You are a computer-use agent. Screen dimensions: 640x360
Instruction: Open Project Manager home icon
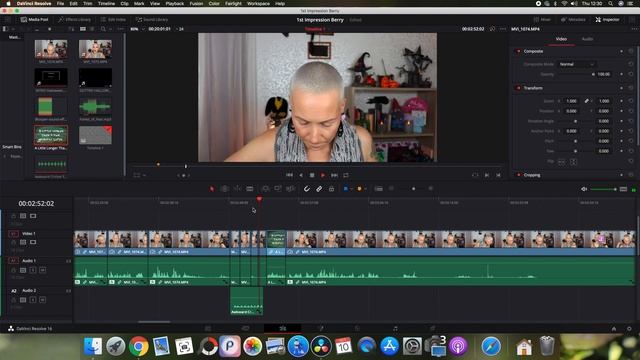(613, 329)
